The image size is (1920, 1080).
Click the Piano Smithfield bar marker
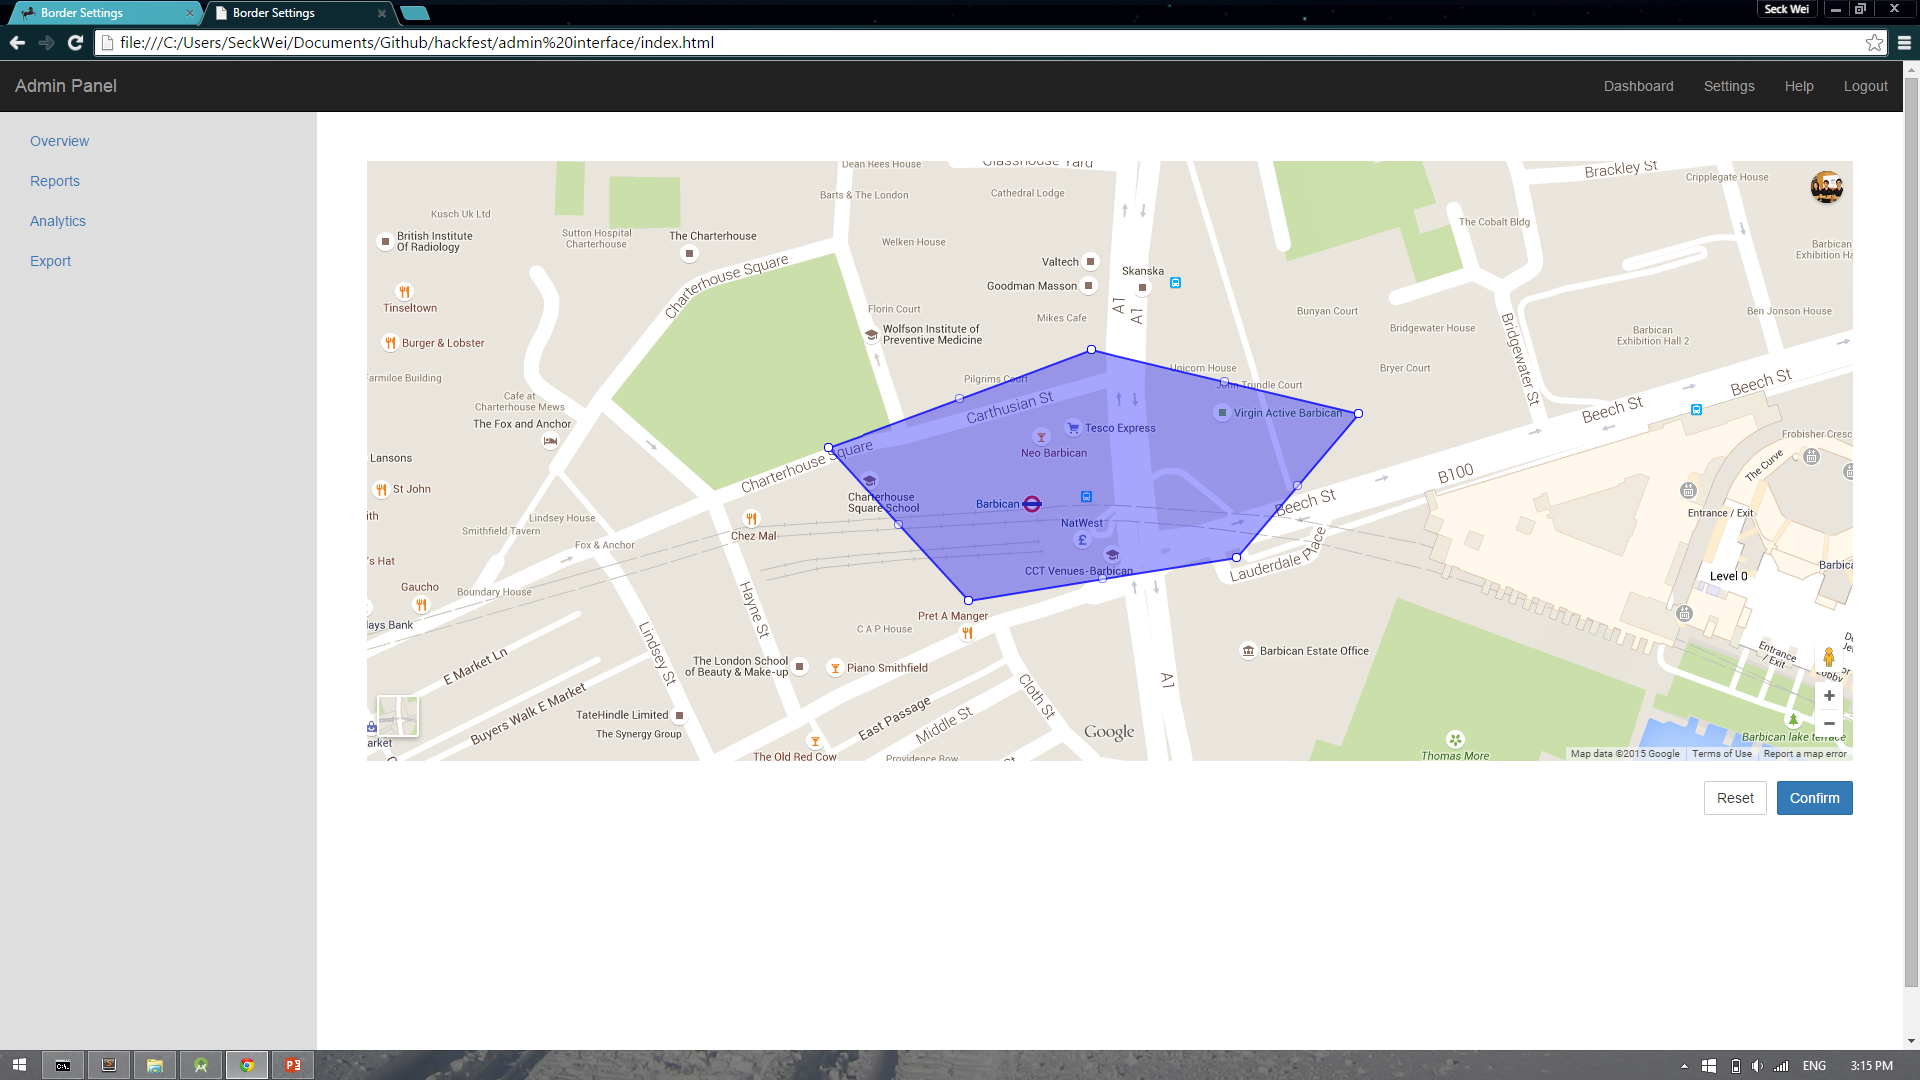pyautogui.click(x=835, y=668)
